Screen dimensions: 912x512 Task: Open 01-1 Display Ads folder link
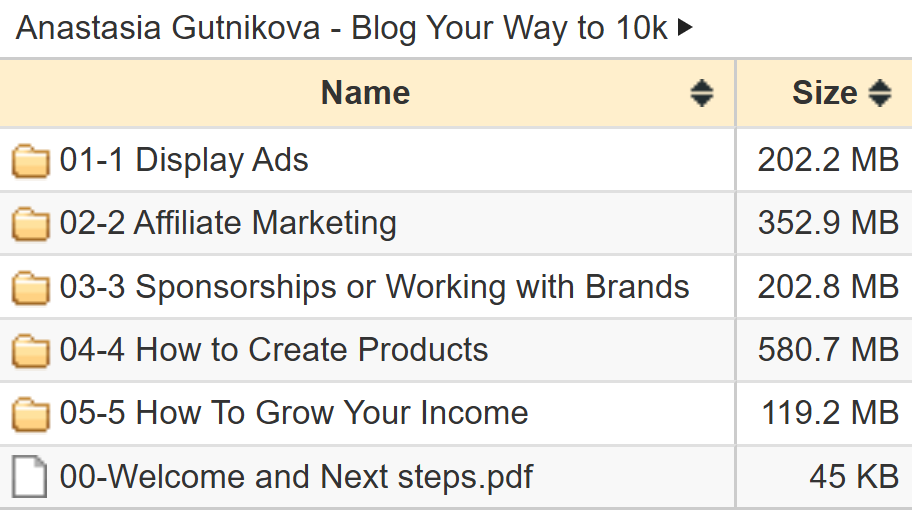click(184, 159)
